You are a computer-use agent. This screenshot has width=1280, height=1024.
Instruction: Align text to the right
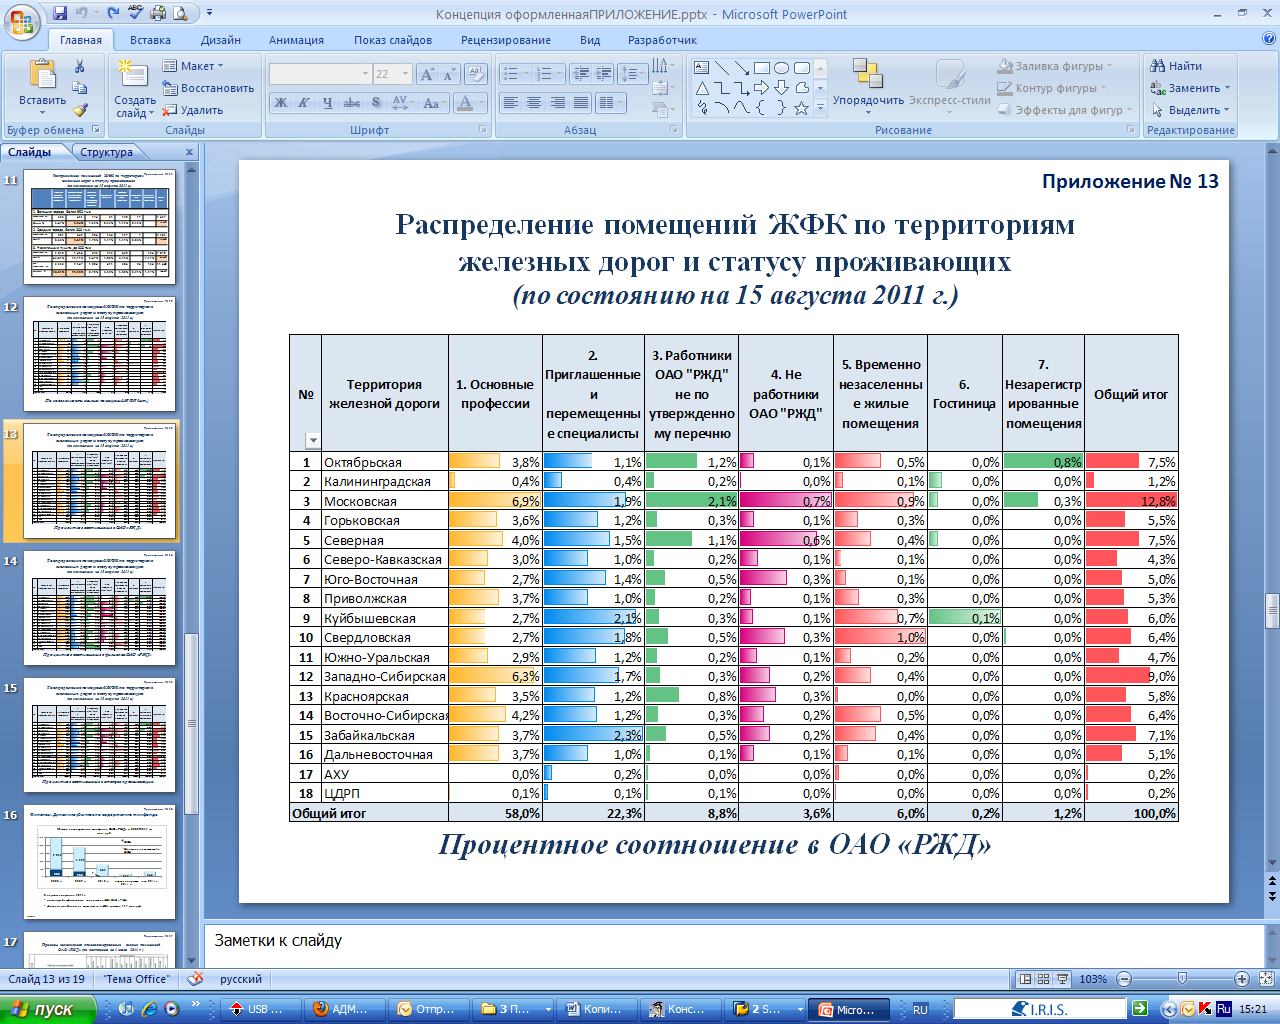[557, 102]
